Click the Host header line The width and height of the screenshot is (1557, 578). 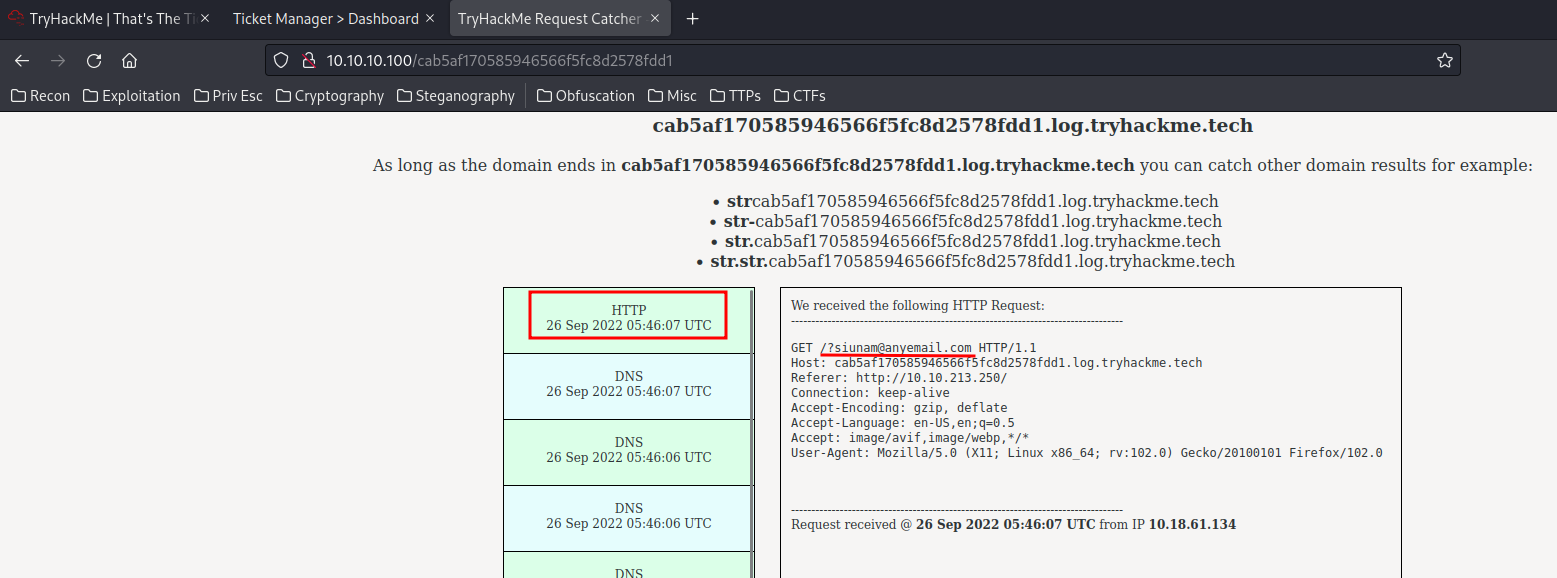pyautogui.click(x=996, y=363)
